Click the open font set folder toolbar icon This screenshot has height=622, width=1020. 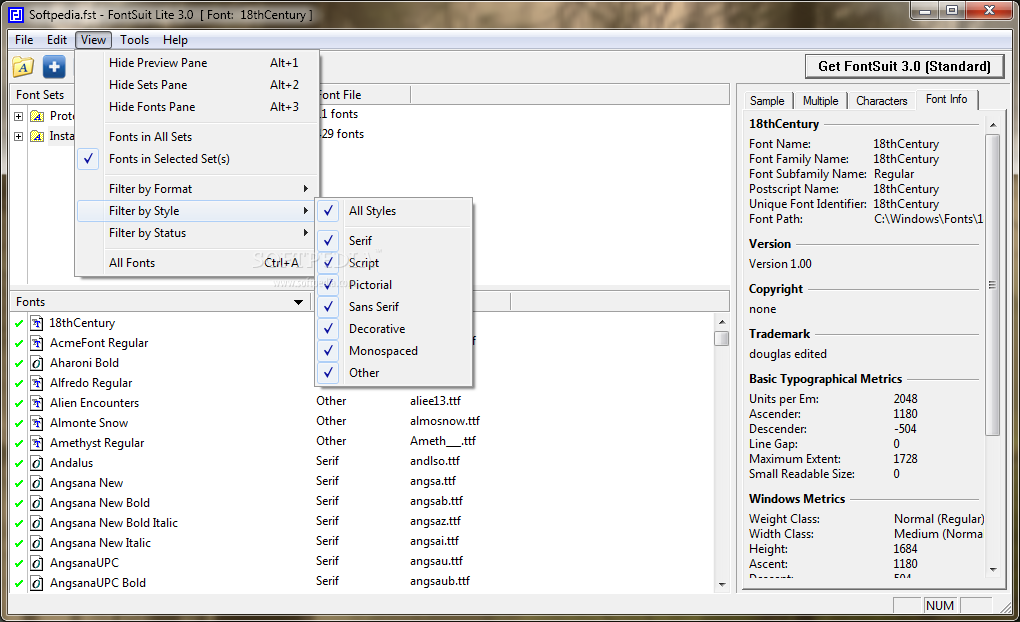(x=23, y=66)
